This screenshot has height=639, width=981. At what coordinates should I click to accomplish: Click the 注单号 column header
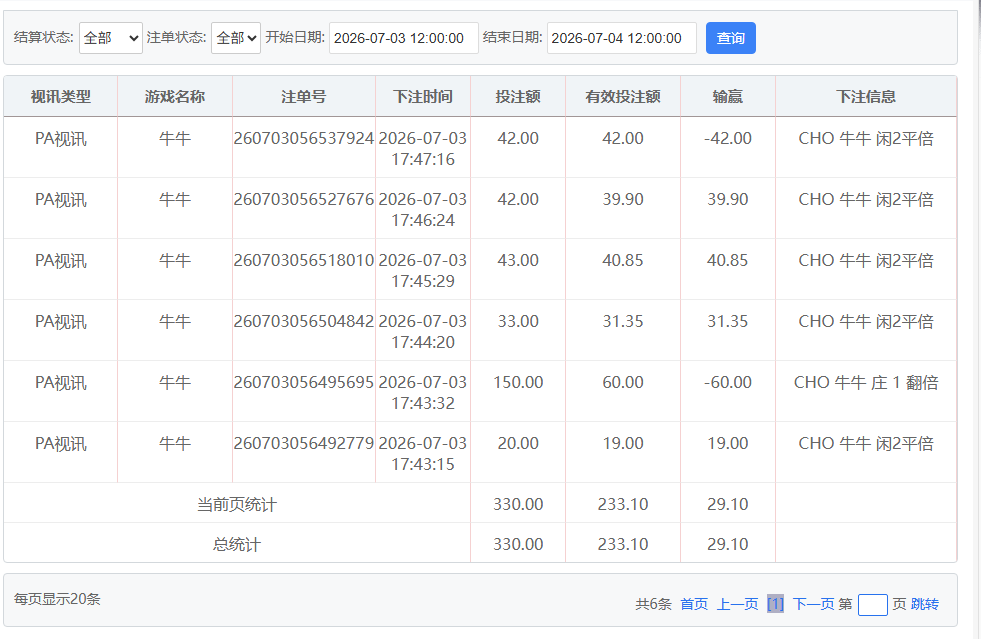click(303, 96)
